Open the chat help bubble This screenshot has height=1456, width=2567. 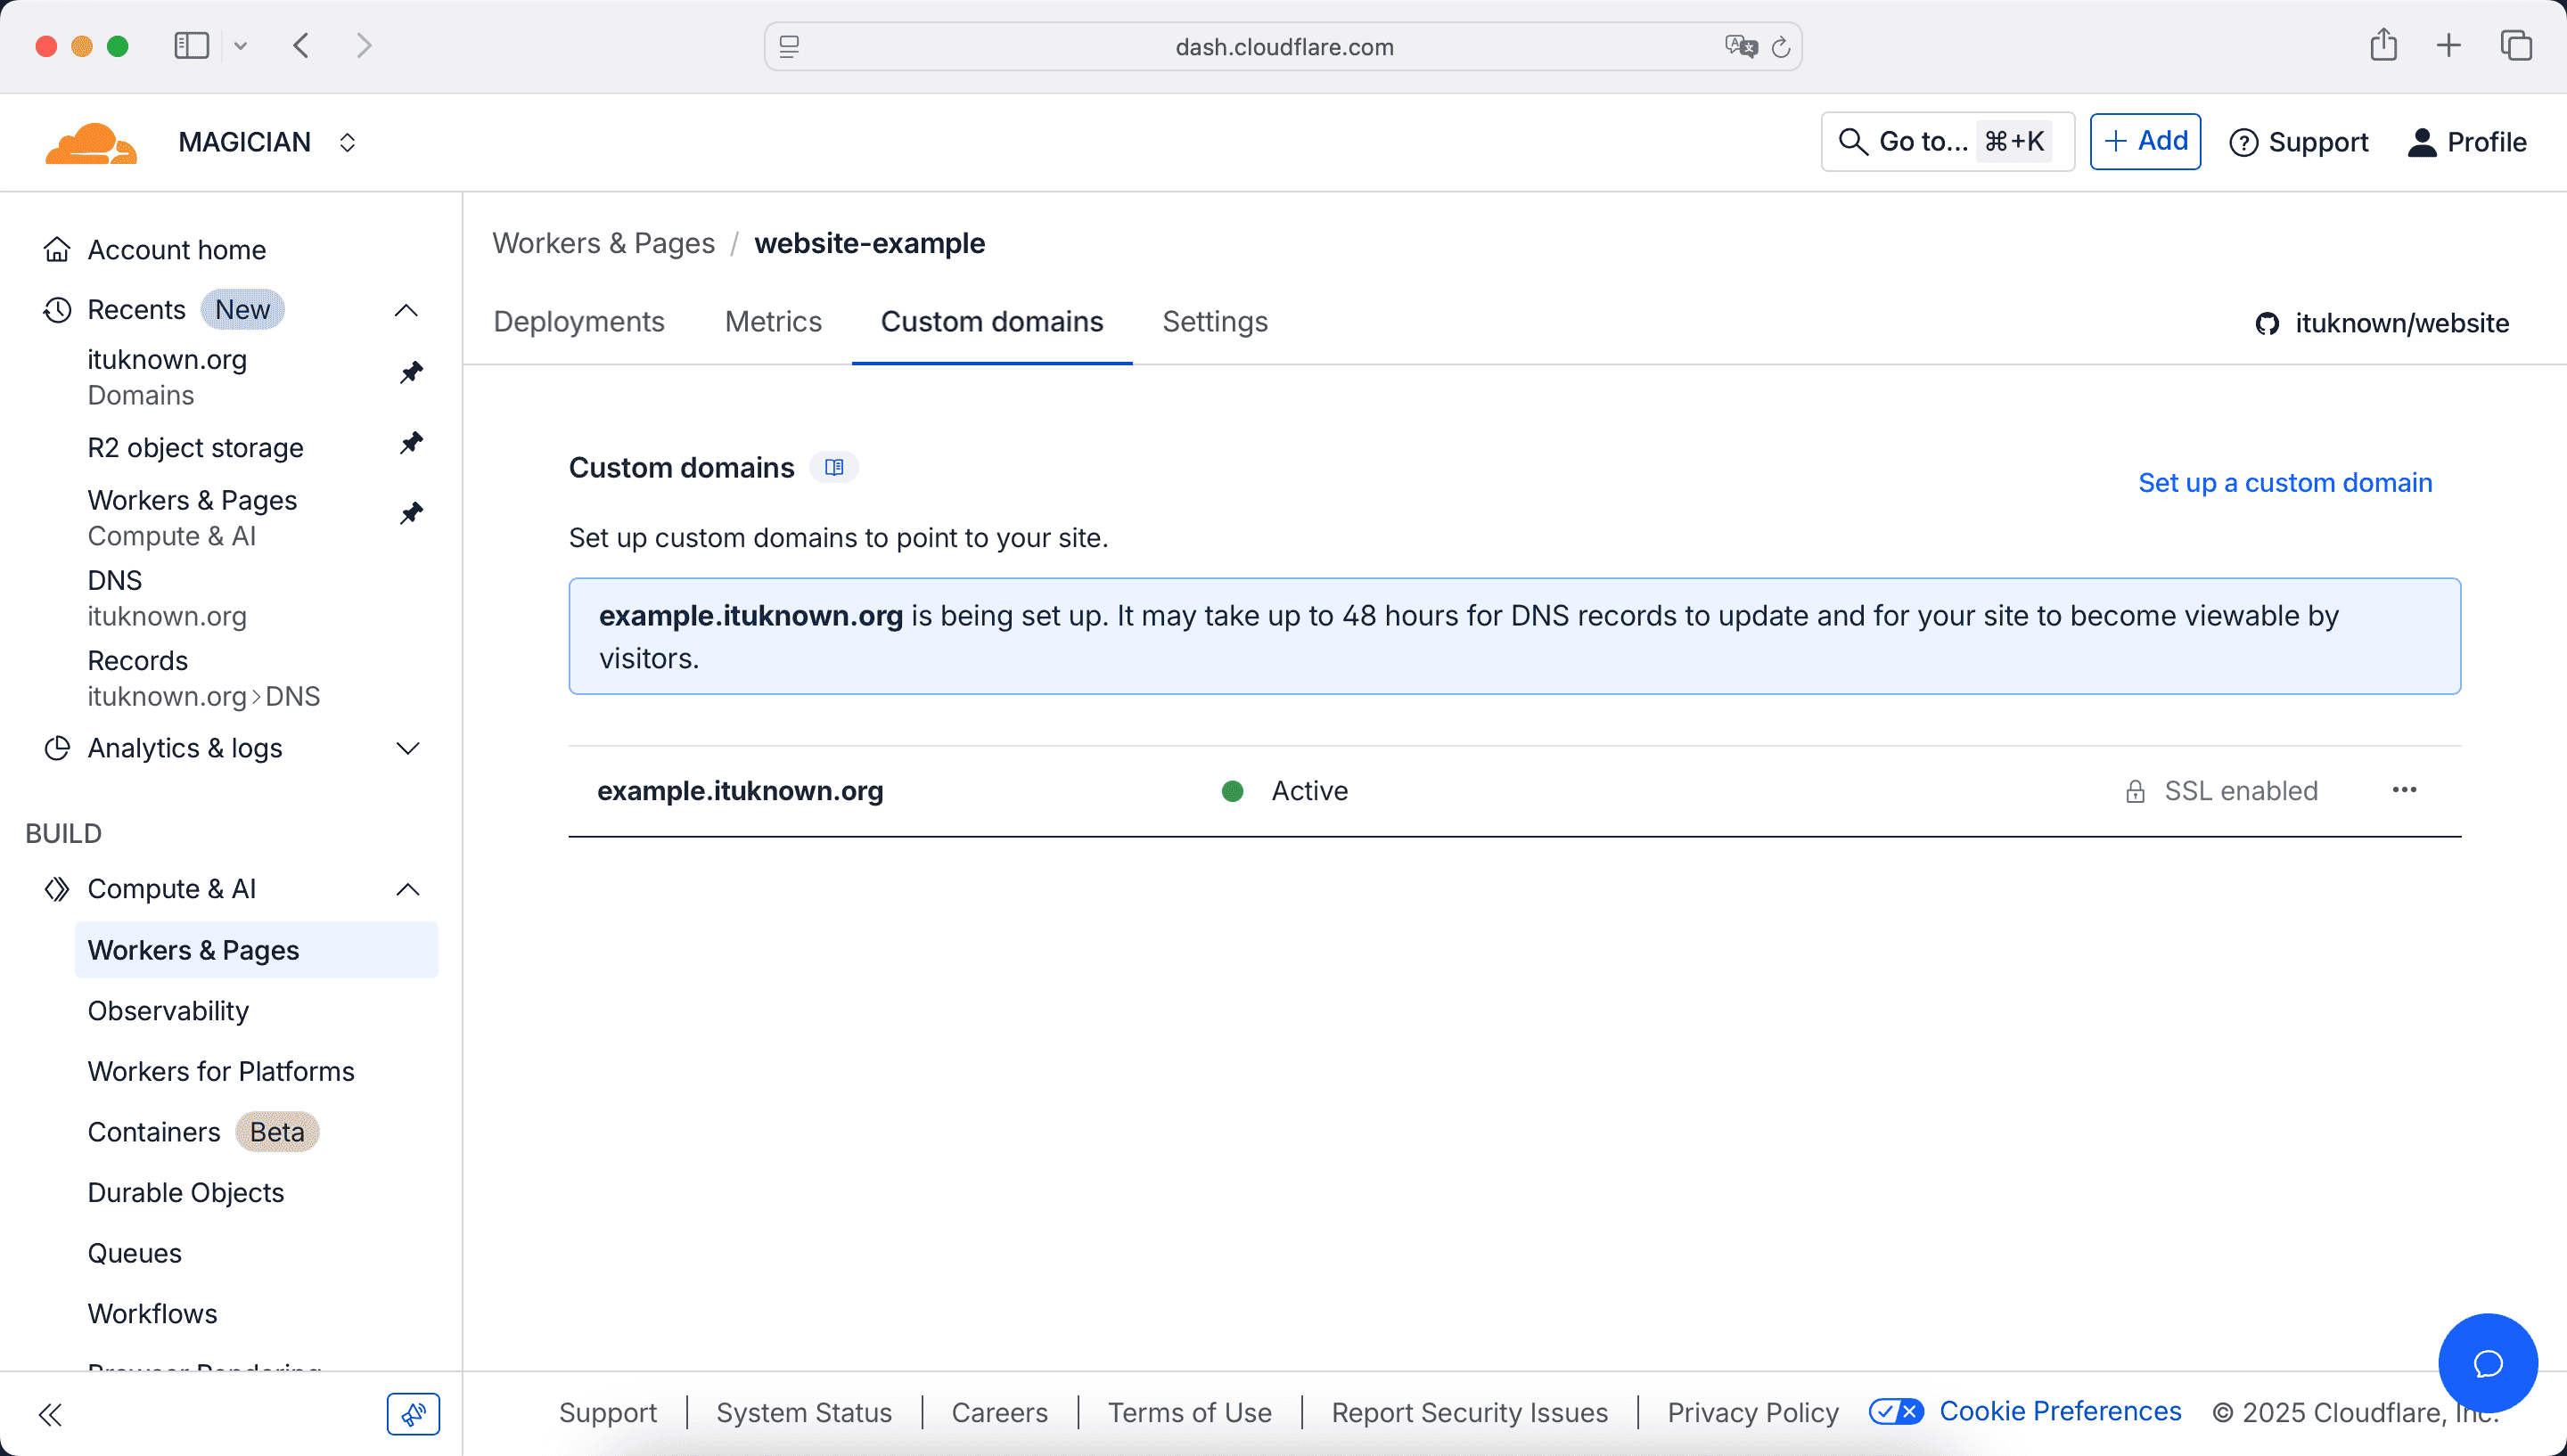coord(2487,1363)
